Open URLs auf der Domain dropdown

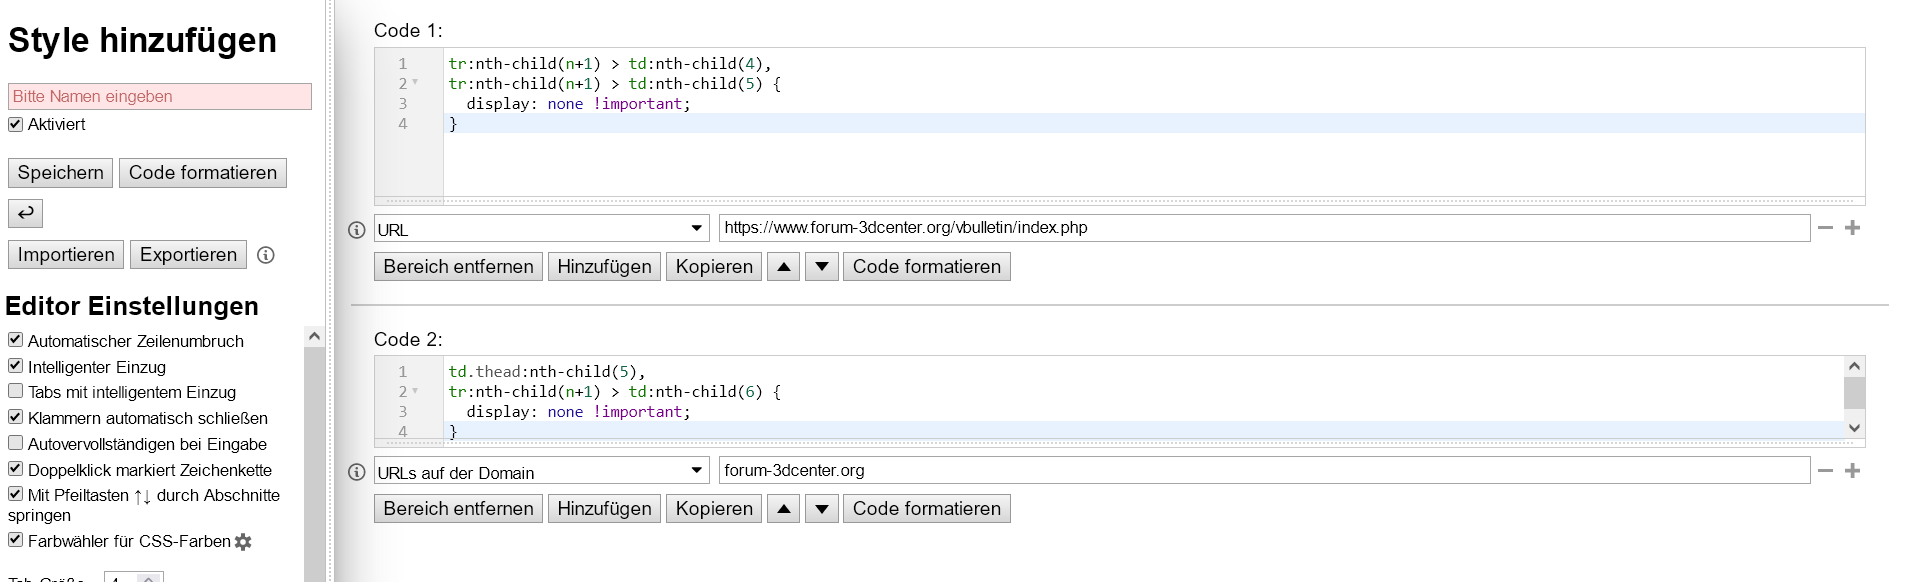click(541, 471)
